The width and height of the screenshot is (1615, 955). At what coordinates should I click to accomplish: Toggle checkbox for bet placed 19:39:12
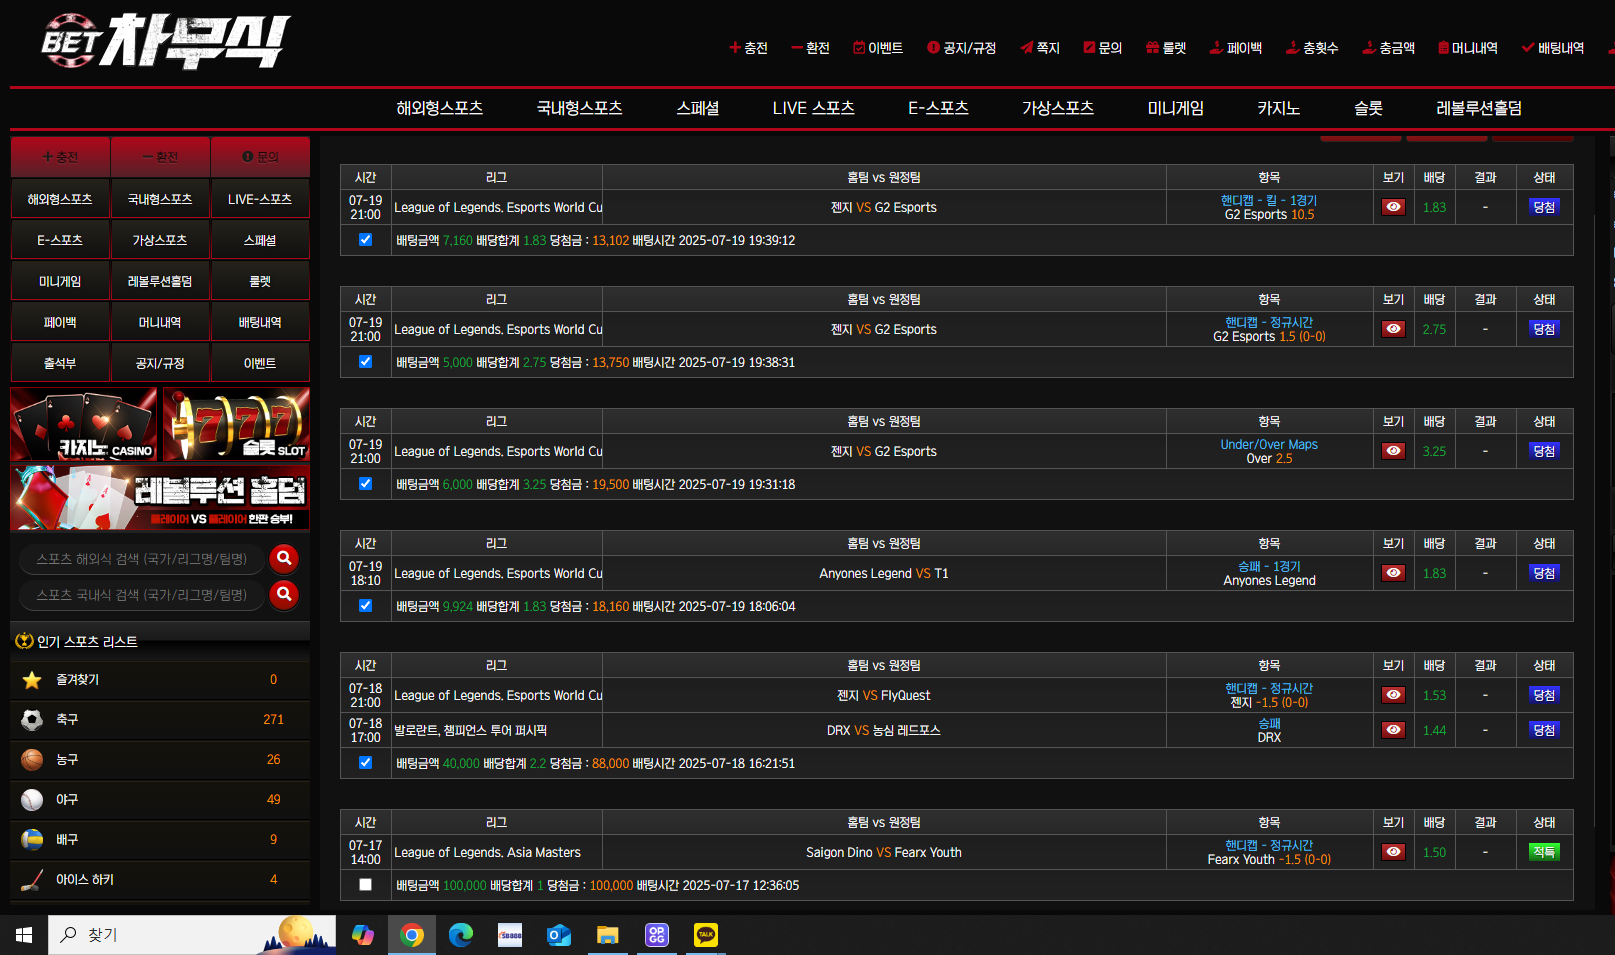point(365,240)
